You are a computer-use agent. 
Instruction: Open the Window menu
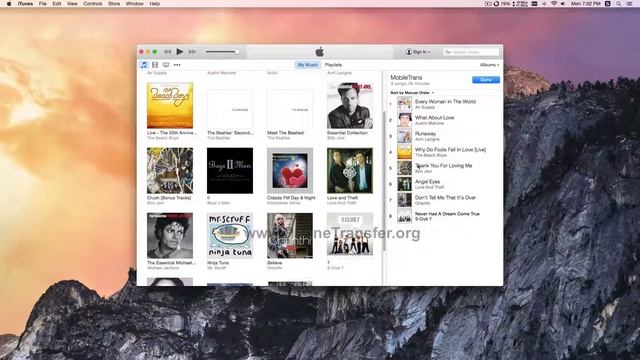click(x=135, y=4)
